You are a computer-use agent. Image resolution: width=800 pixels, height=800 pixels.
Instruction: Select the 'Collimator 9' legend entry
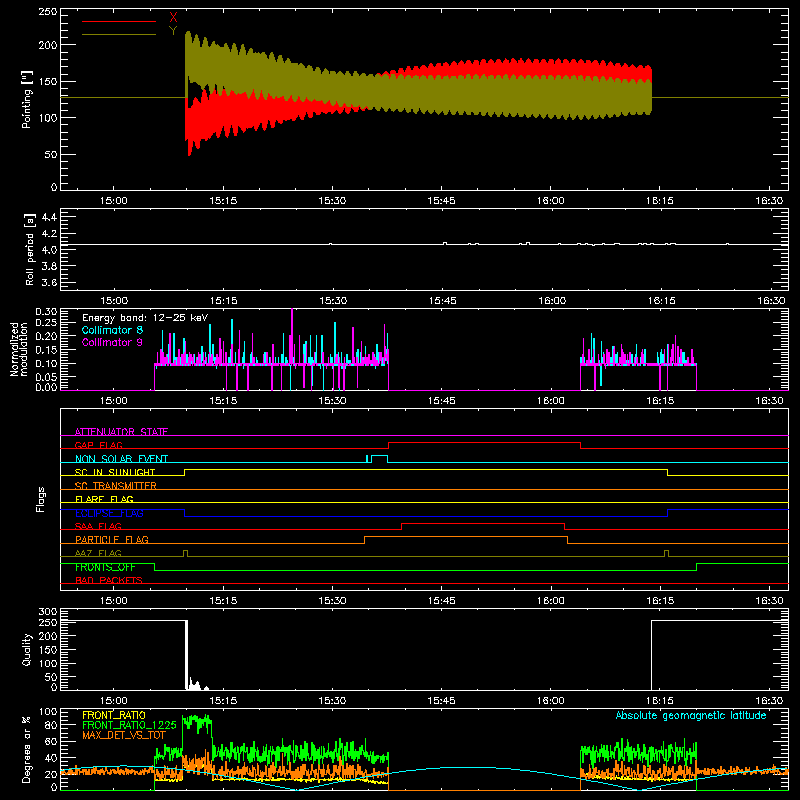coord(112,342)
